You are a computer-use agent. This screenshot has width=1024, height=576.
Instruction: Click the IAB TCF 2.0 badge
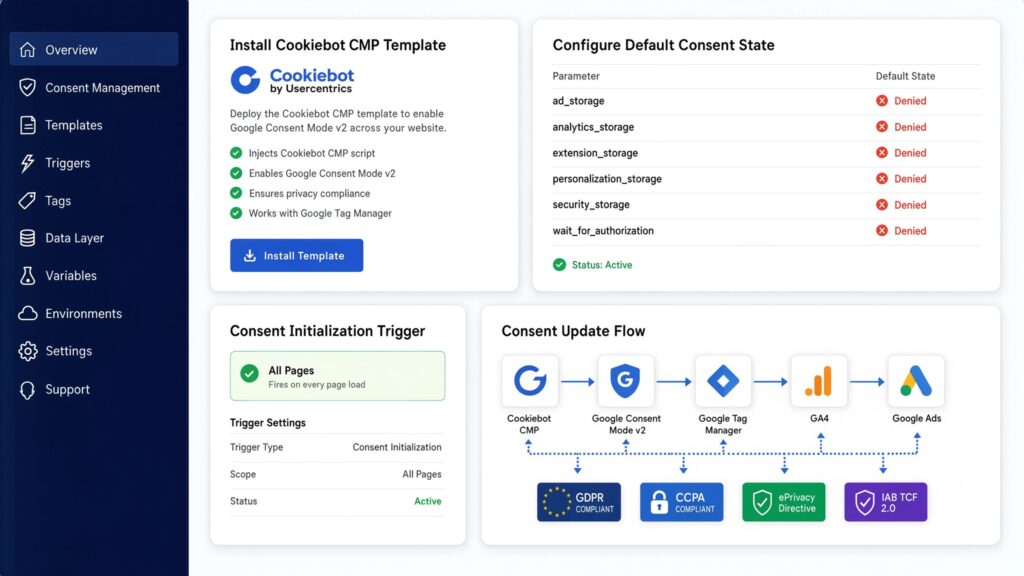pos(886,502)
